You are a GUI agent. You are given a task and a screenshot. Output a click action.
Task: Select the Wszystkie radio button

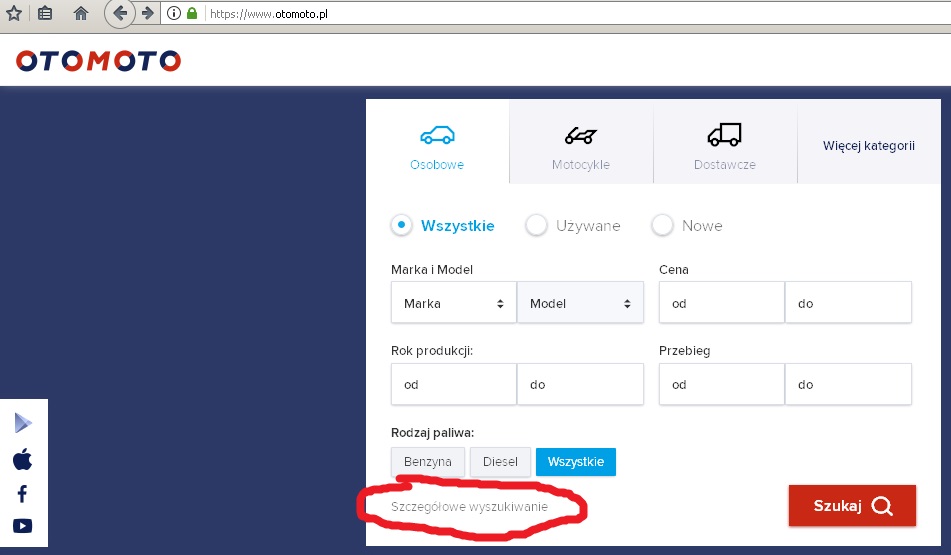[401, 225]
